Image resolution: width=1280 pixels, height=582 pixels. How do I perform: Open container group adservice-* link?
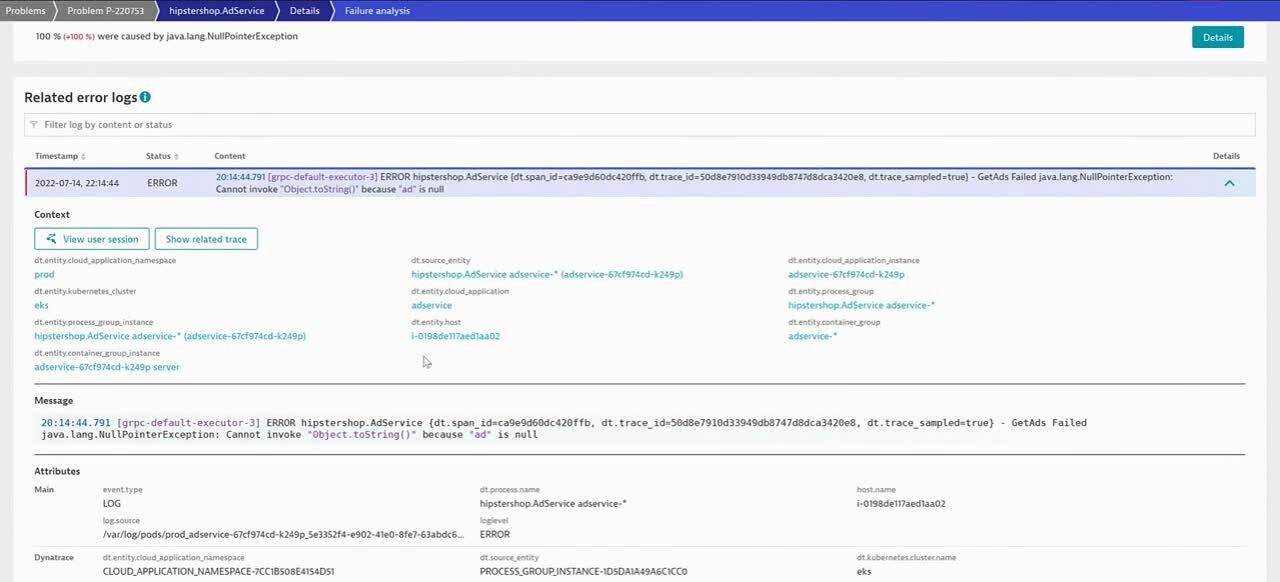point(812,336)
